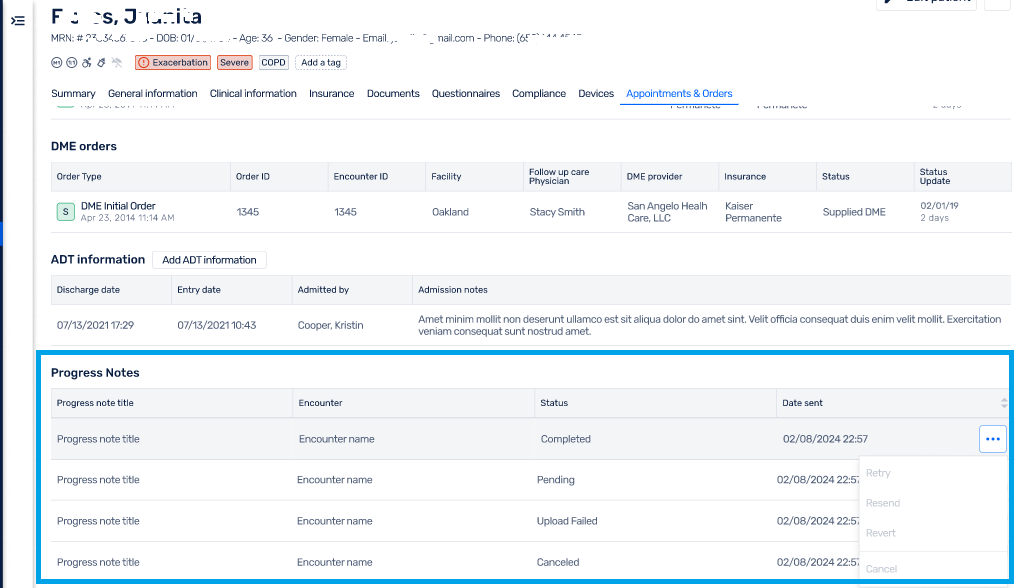Click Encounter name in the Pending row
Screen dimensions: 1015x588
(335, 480)
